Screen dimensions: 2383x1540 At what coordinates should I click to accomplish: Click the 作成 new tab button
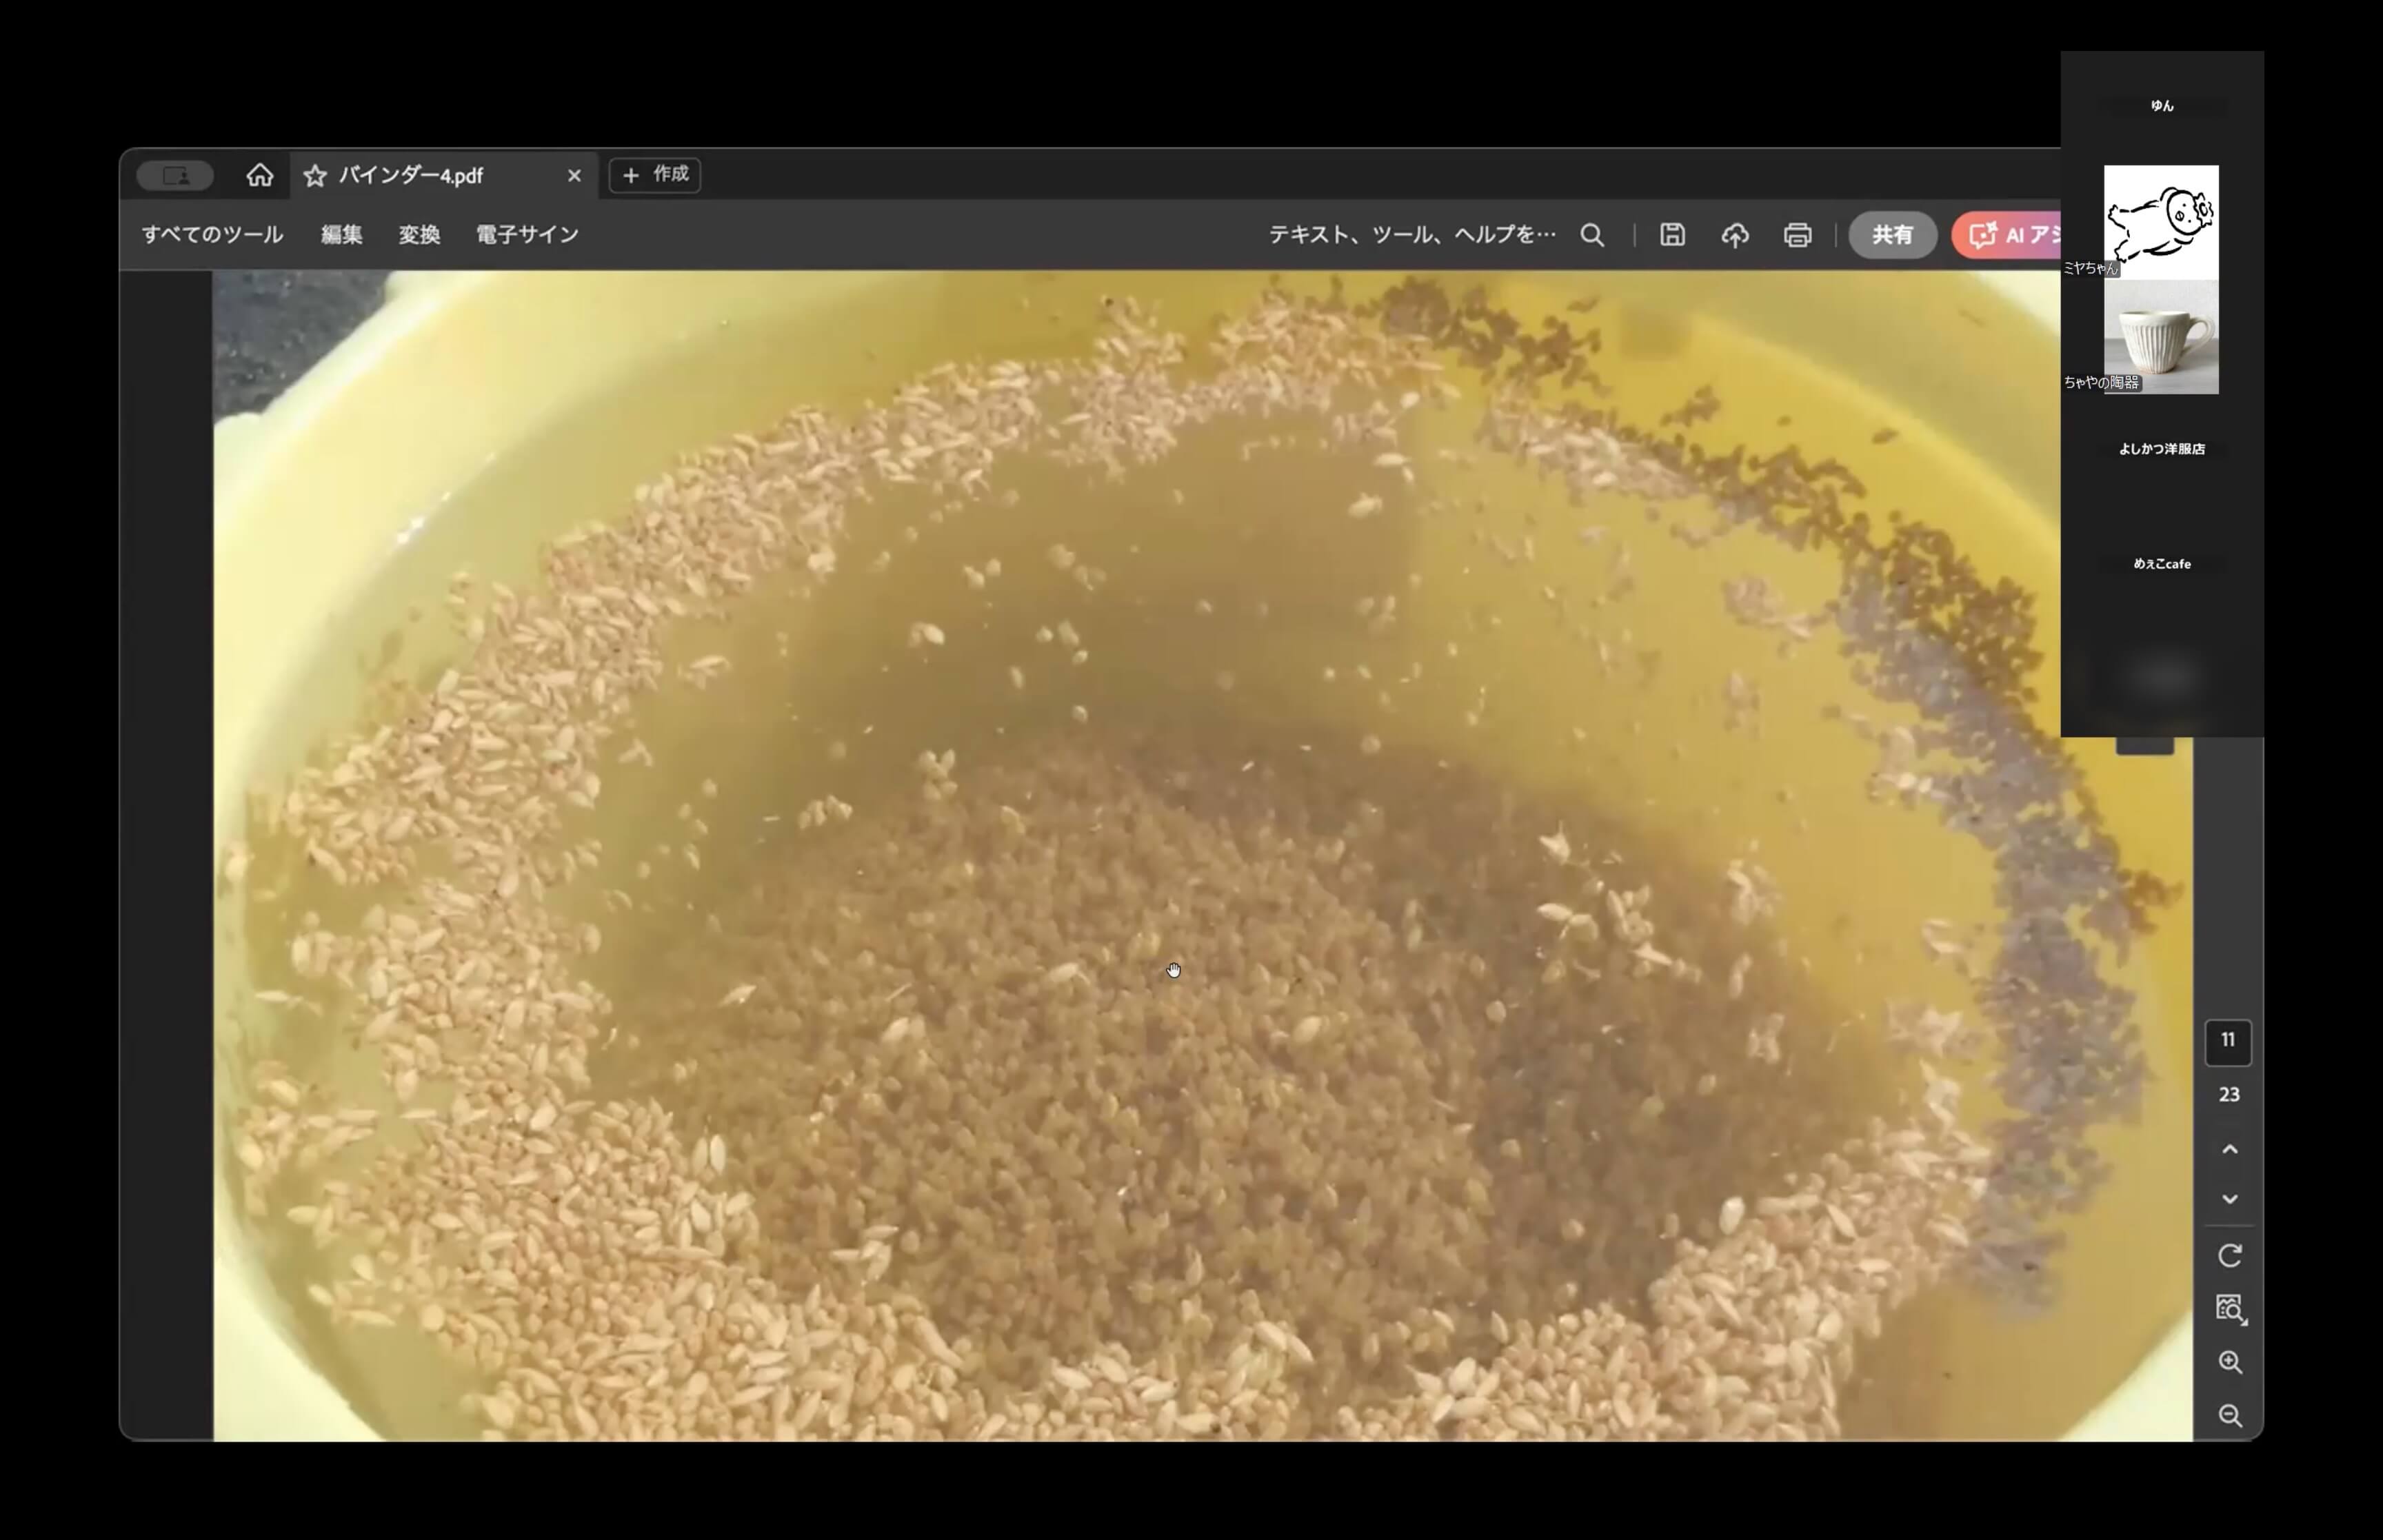655,175
